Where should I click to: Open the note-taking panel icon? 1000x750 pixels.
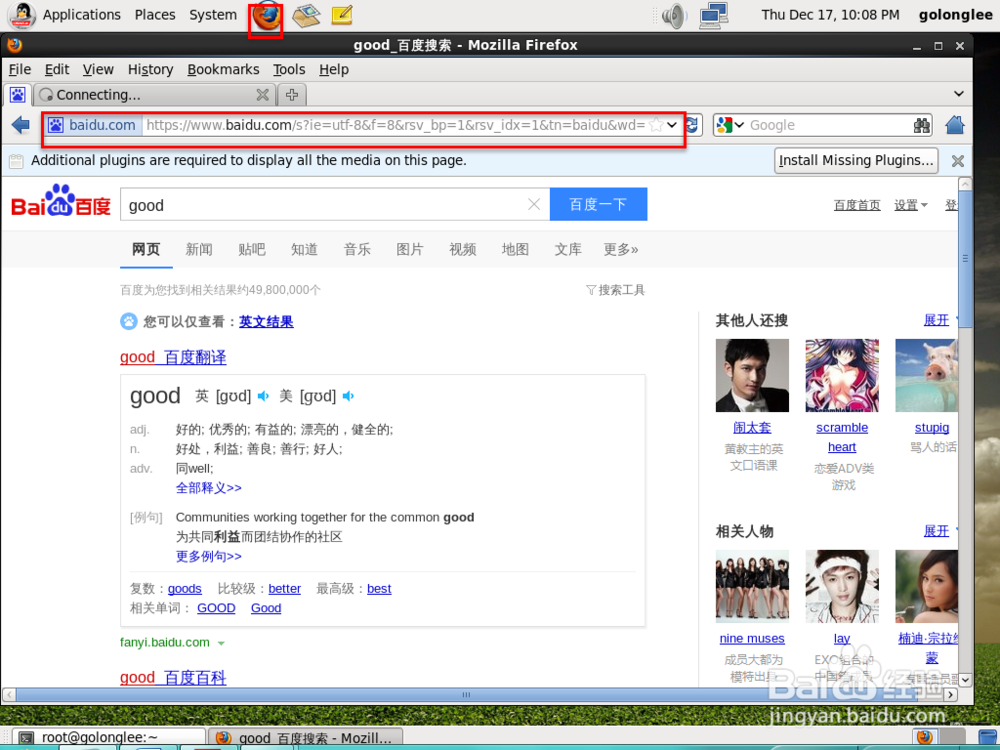click(342, 15)
